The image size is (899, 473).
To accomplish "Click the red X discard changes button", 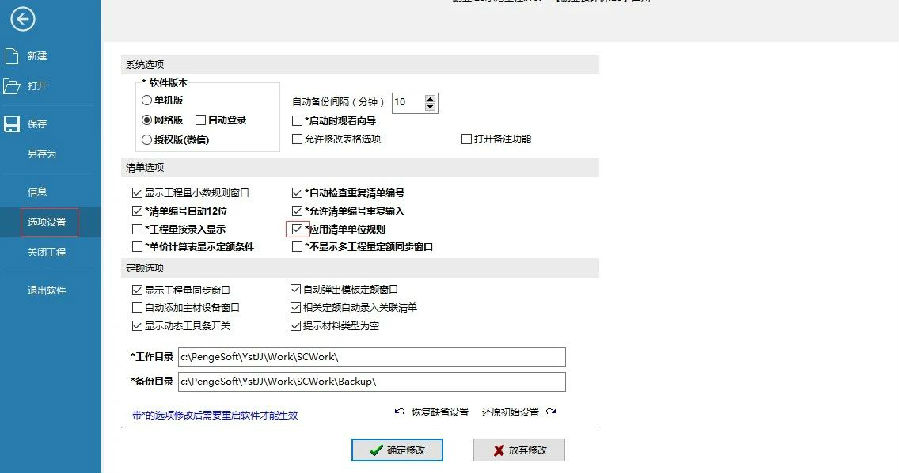I will tap(518, 450).
